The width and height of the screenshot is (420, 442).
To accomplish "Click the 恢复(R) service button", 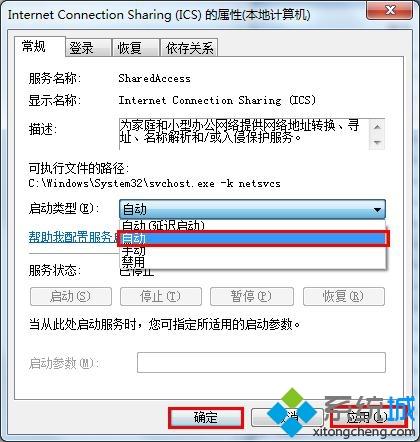I will (x=344, y=296).
